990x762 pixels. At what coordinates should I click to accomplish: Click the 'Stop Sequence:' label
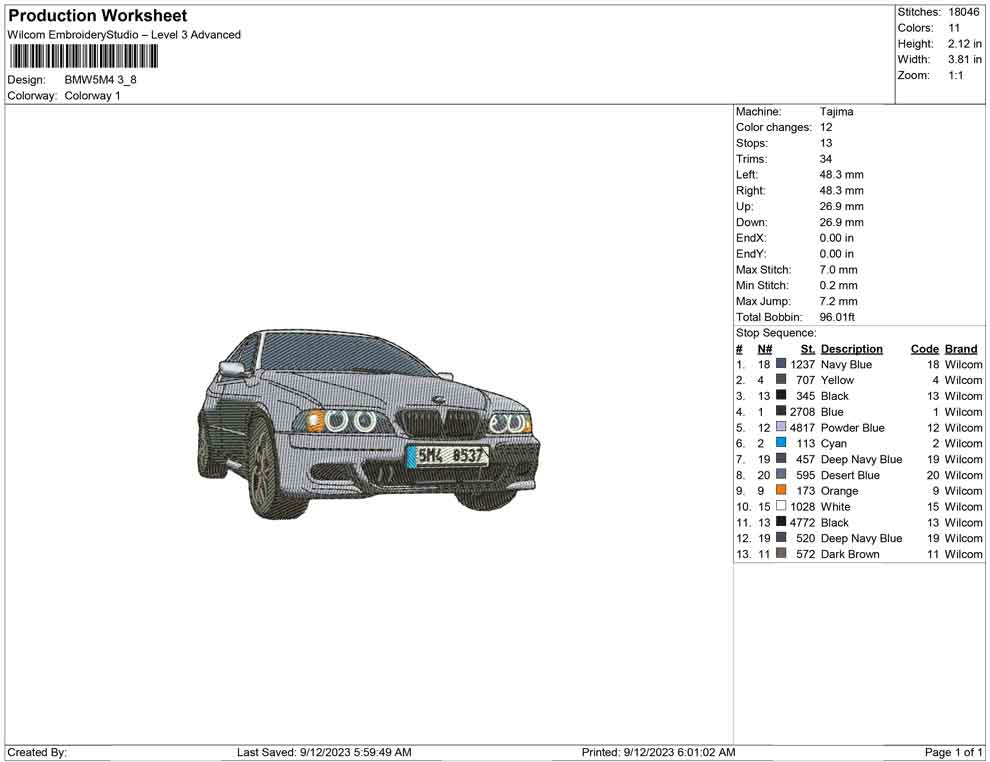[776, 333]
